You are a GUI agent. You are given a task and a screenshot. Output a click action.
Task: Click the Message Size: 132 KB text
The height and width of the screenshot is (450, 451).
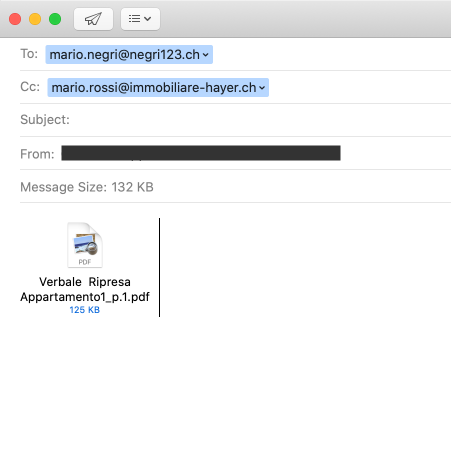point(87,187)
